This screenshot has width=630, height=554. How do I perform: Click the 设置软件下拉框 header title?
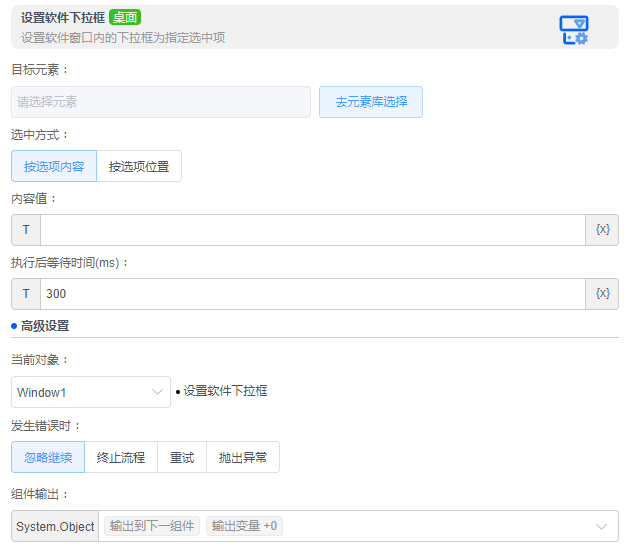[x=63, y=17]
